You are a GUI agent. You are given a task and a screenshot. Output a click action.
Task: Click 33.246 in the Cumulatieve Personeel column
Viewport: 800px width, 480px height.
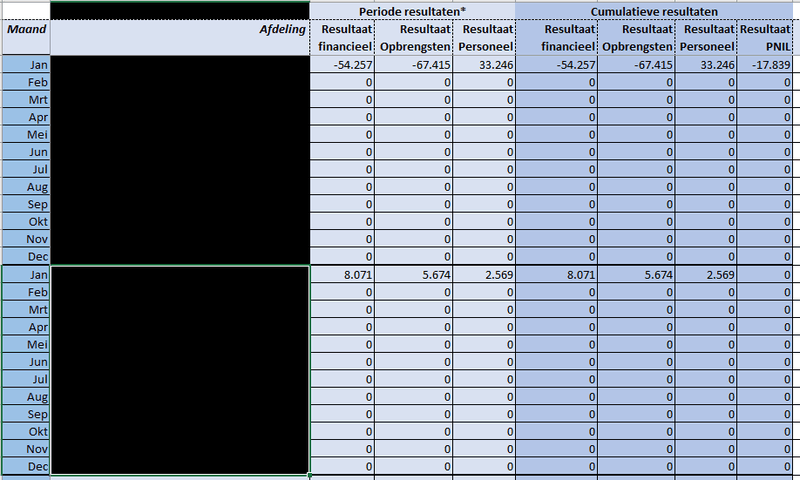pos(706,65)
